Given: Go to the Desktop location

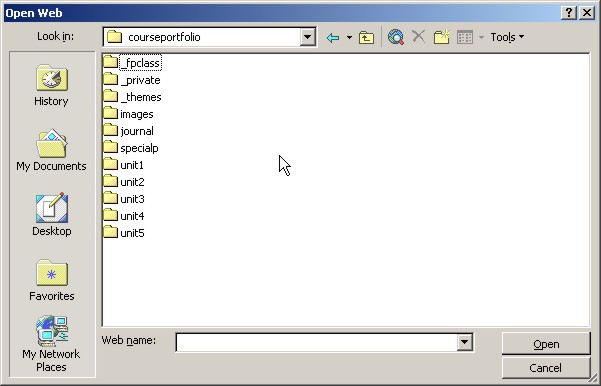Looking at the screenshot, I should [x=51, y=215].
